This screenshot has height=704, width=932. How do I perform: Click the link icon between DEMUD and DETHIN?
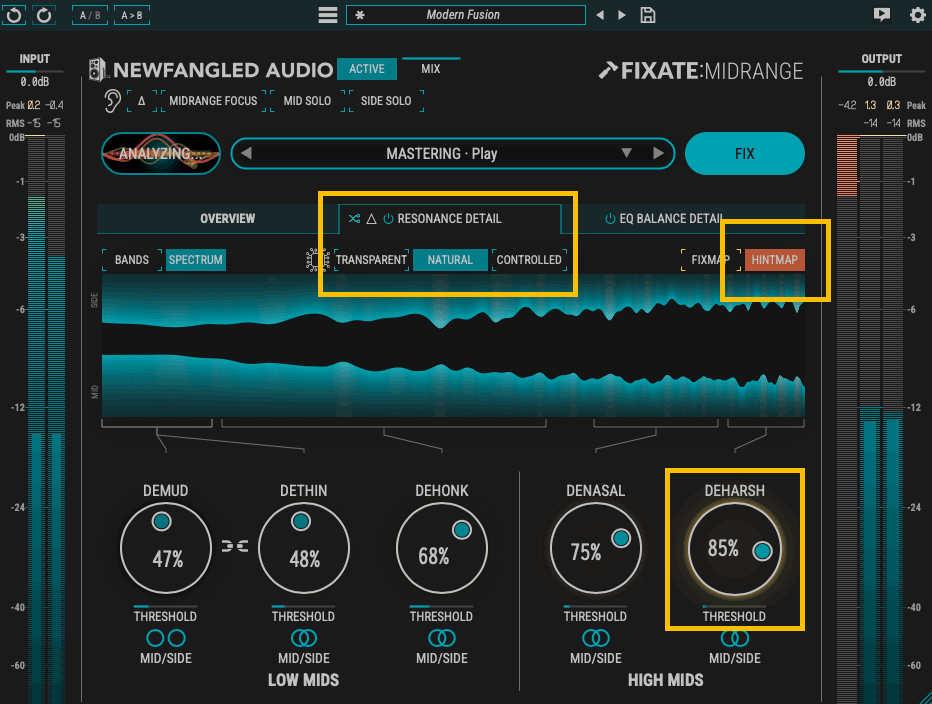click(235, 546)
